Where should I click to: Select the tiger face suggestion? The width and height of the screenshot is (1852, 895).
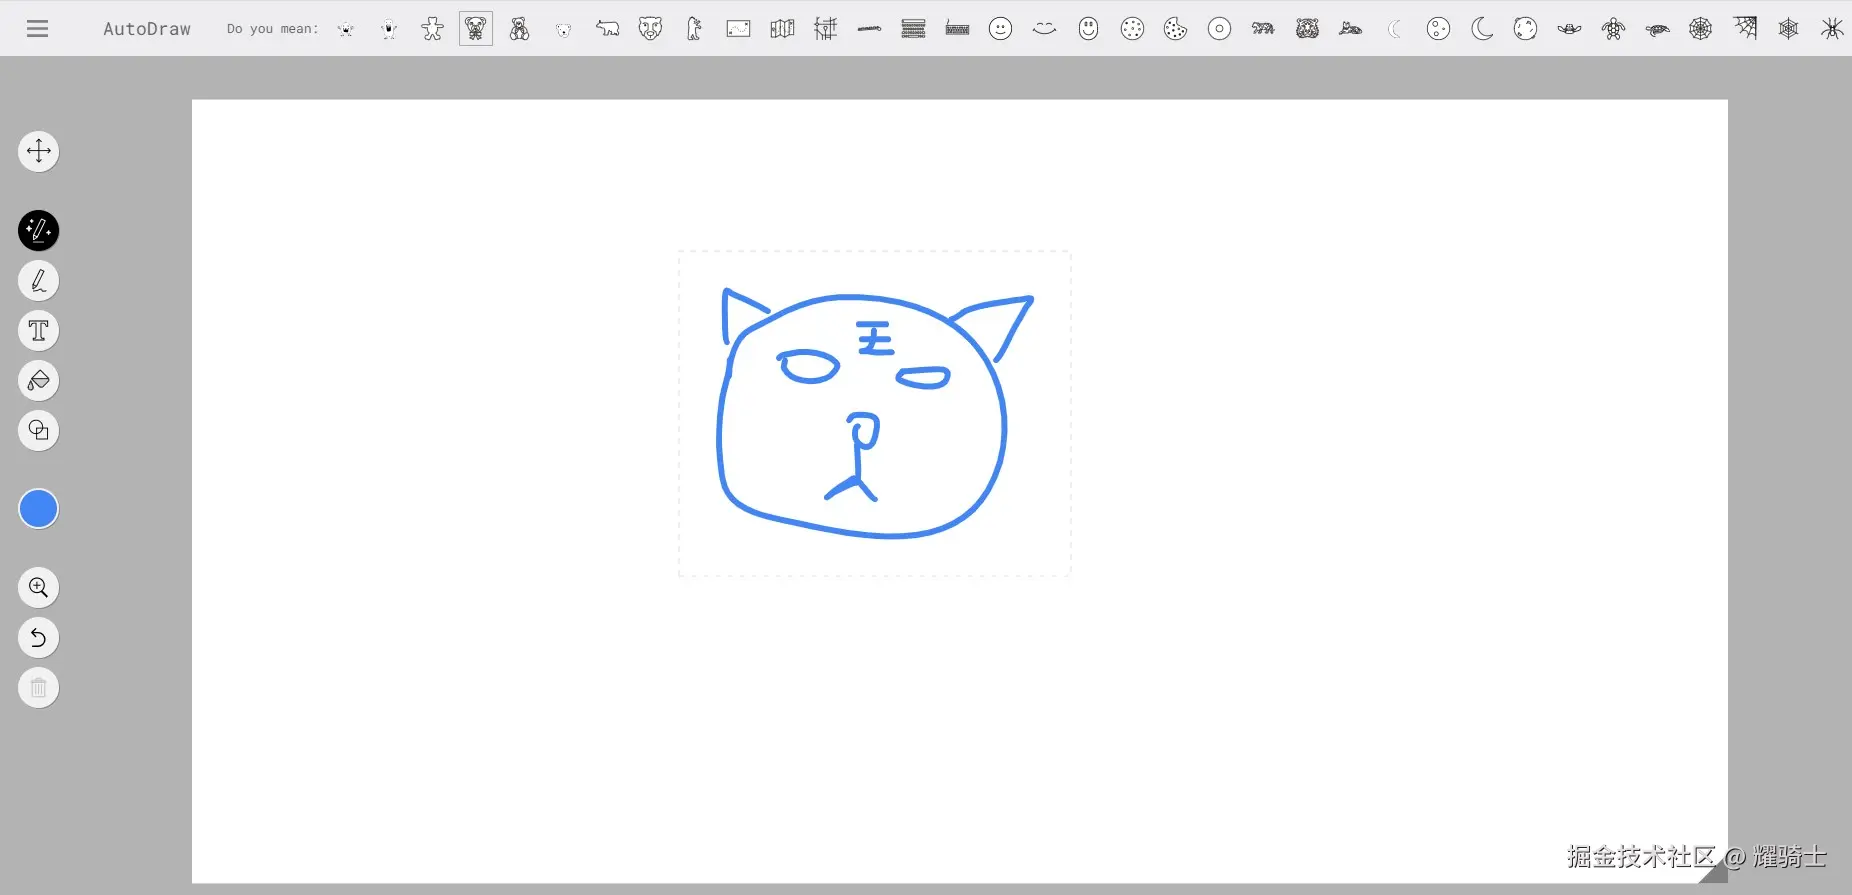click(1307, 29)
